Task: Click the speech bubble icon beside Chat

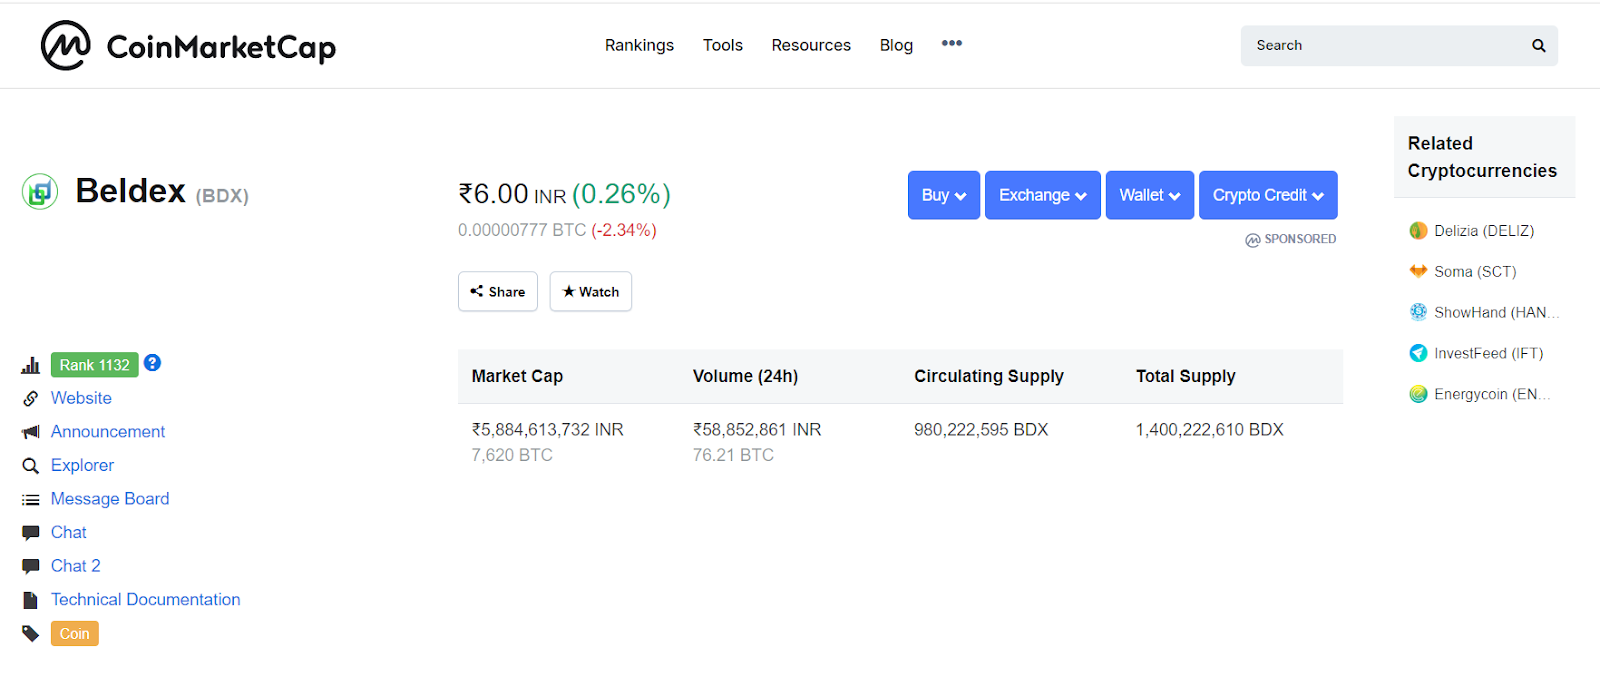Action: [31, 533]
